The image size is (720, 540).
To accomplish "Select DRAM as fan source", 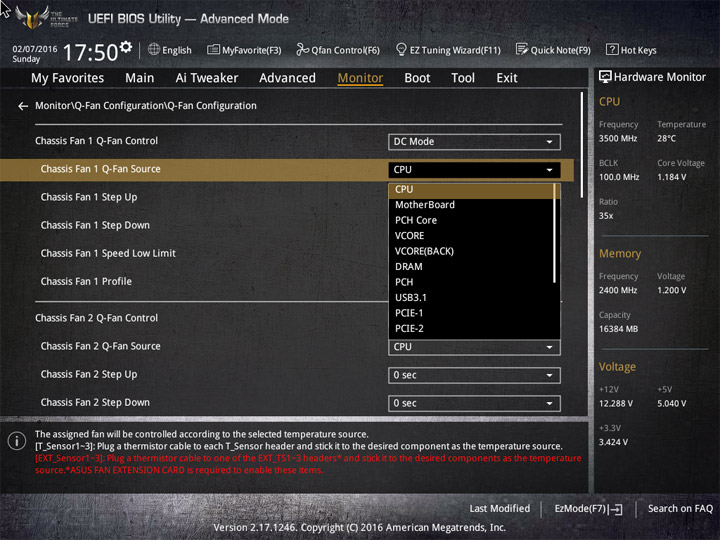I will [x=471, y=267].
